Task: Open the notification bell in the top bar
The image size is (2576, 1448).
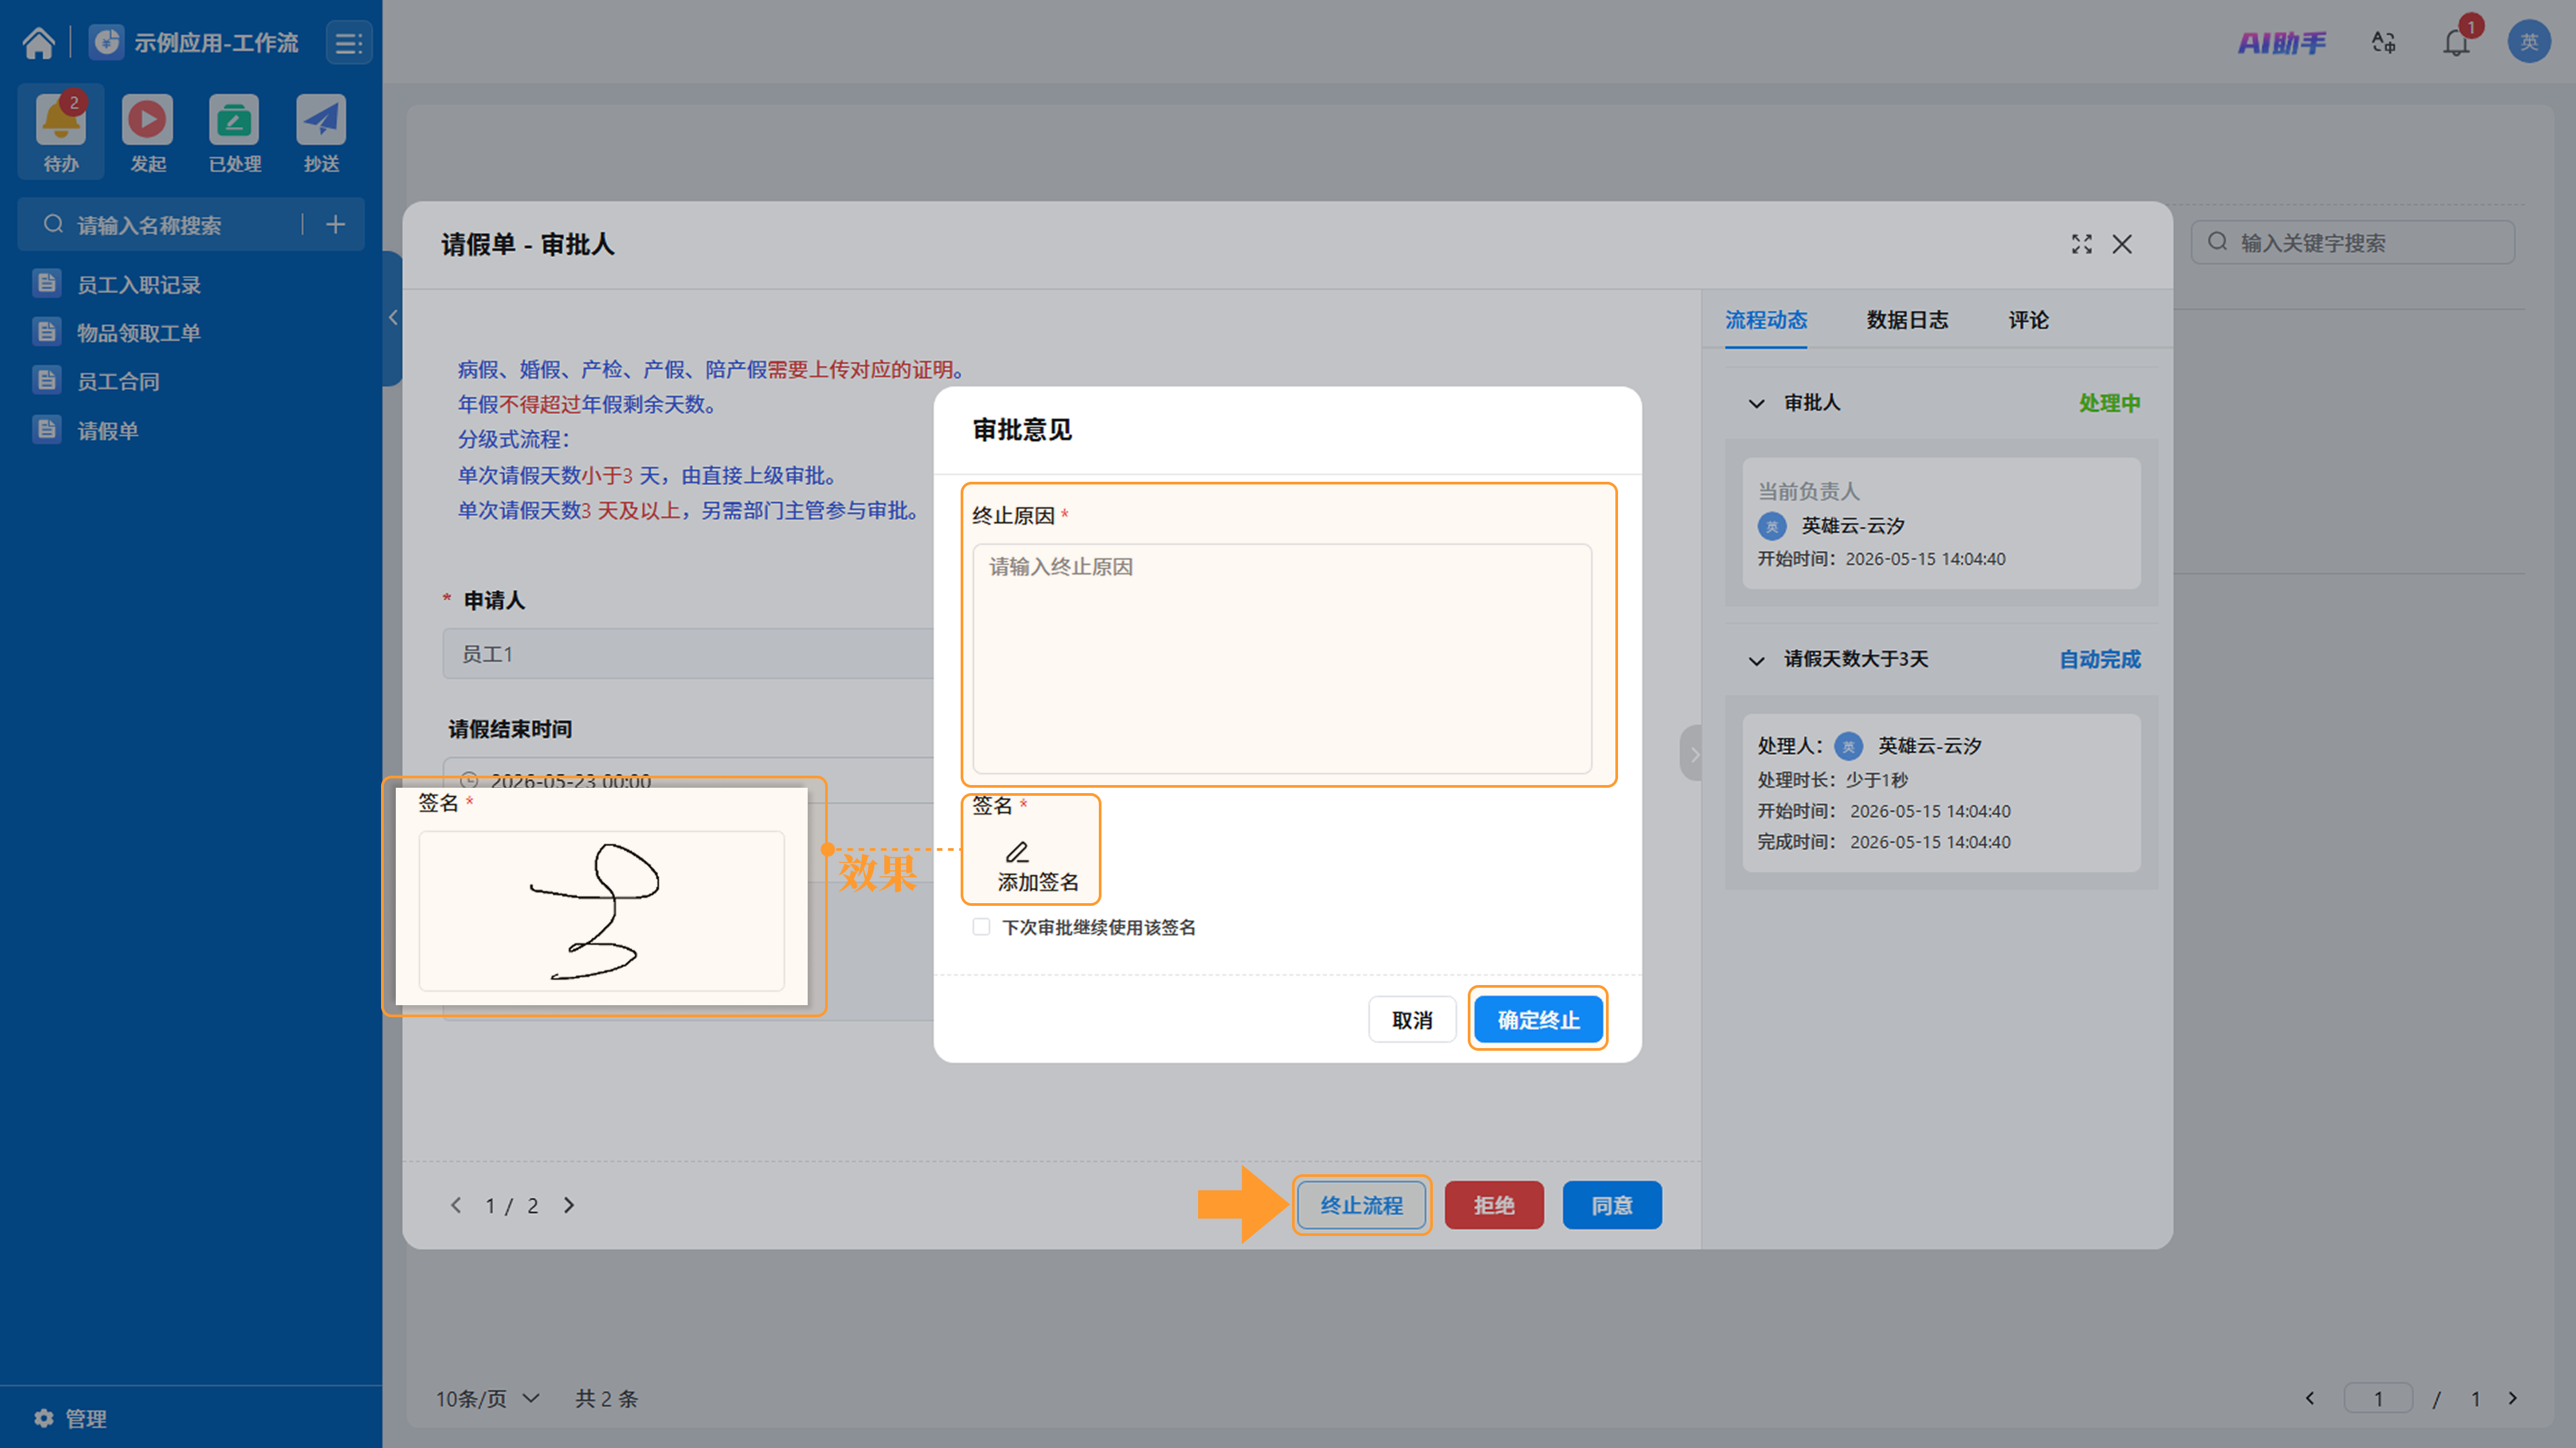Action: tap(2456, 42)
